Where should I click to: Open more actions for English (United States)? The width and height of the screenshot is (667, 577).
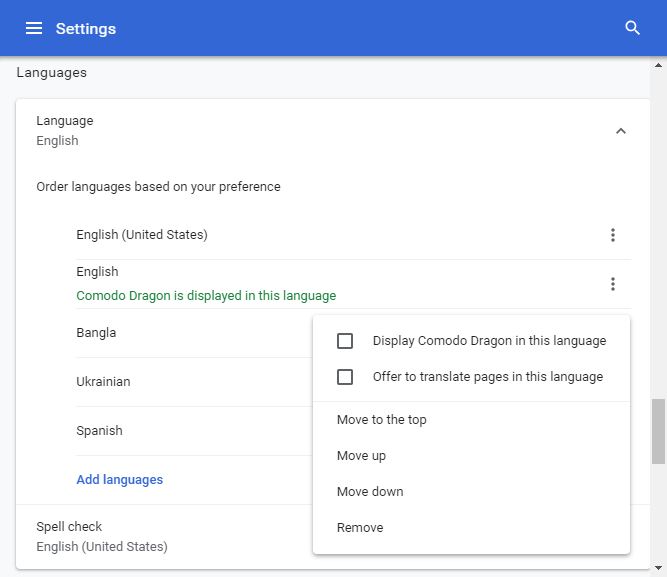[613, 235]
